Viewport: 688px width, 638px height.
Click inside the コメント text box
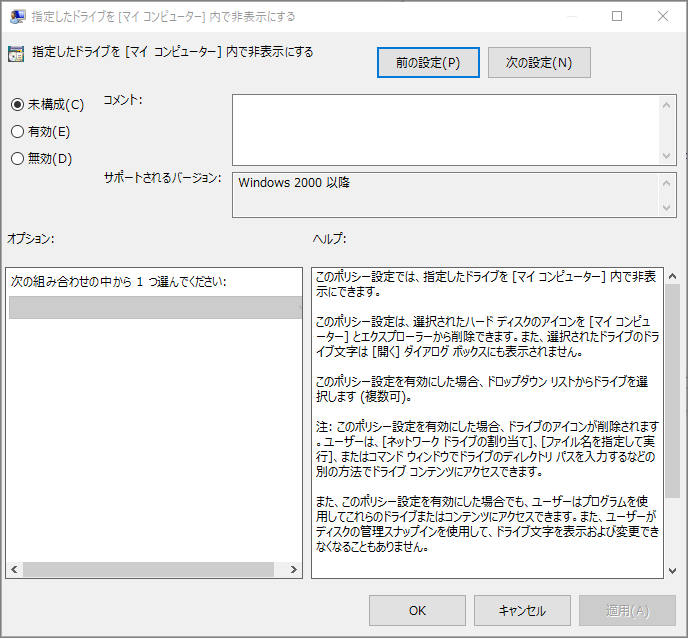[x=445, y=129]
